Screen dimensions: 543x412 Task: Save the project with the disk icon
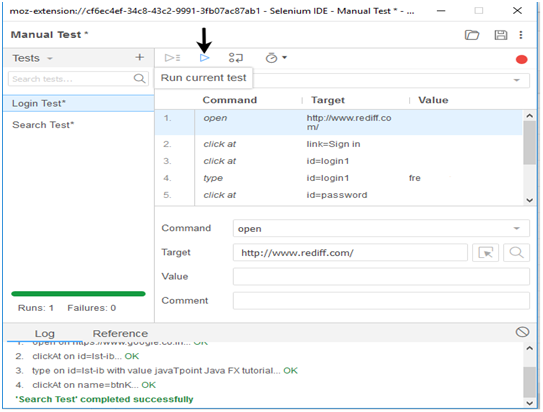coord(500,35)
